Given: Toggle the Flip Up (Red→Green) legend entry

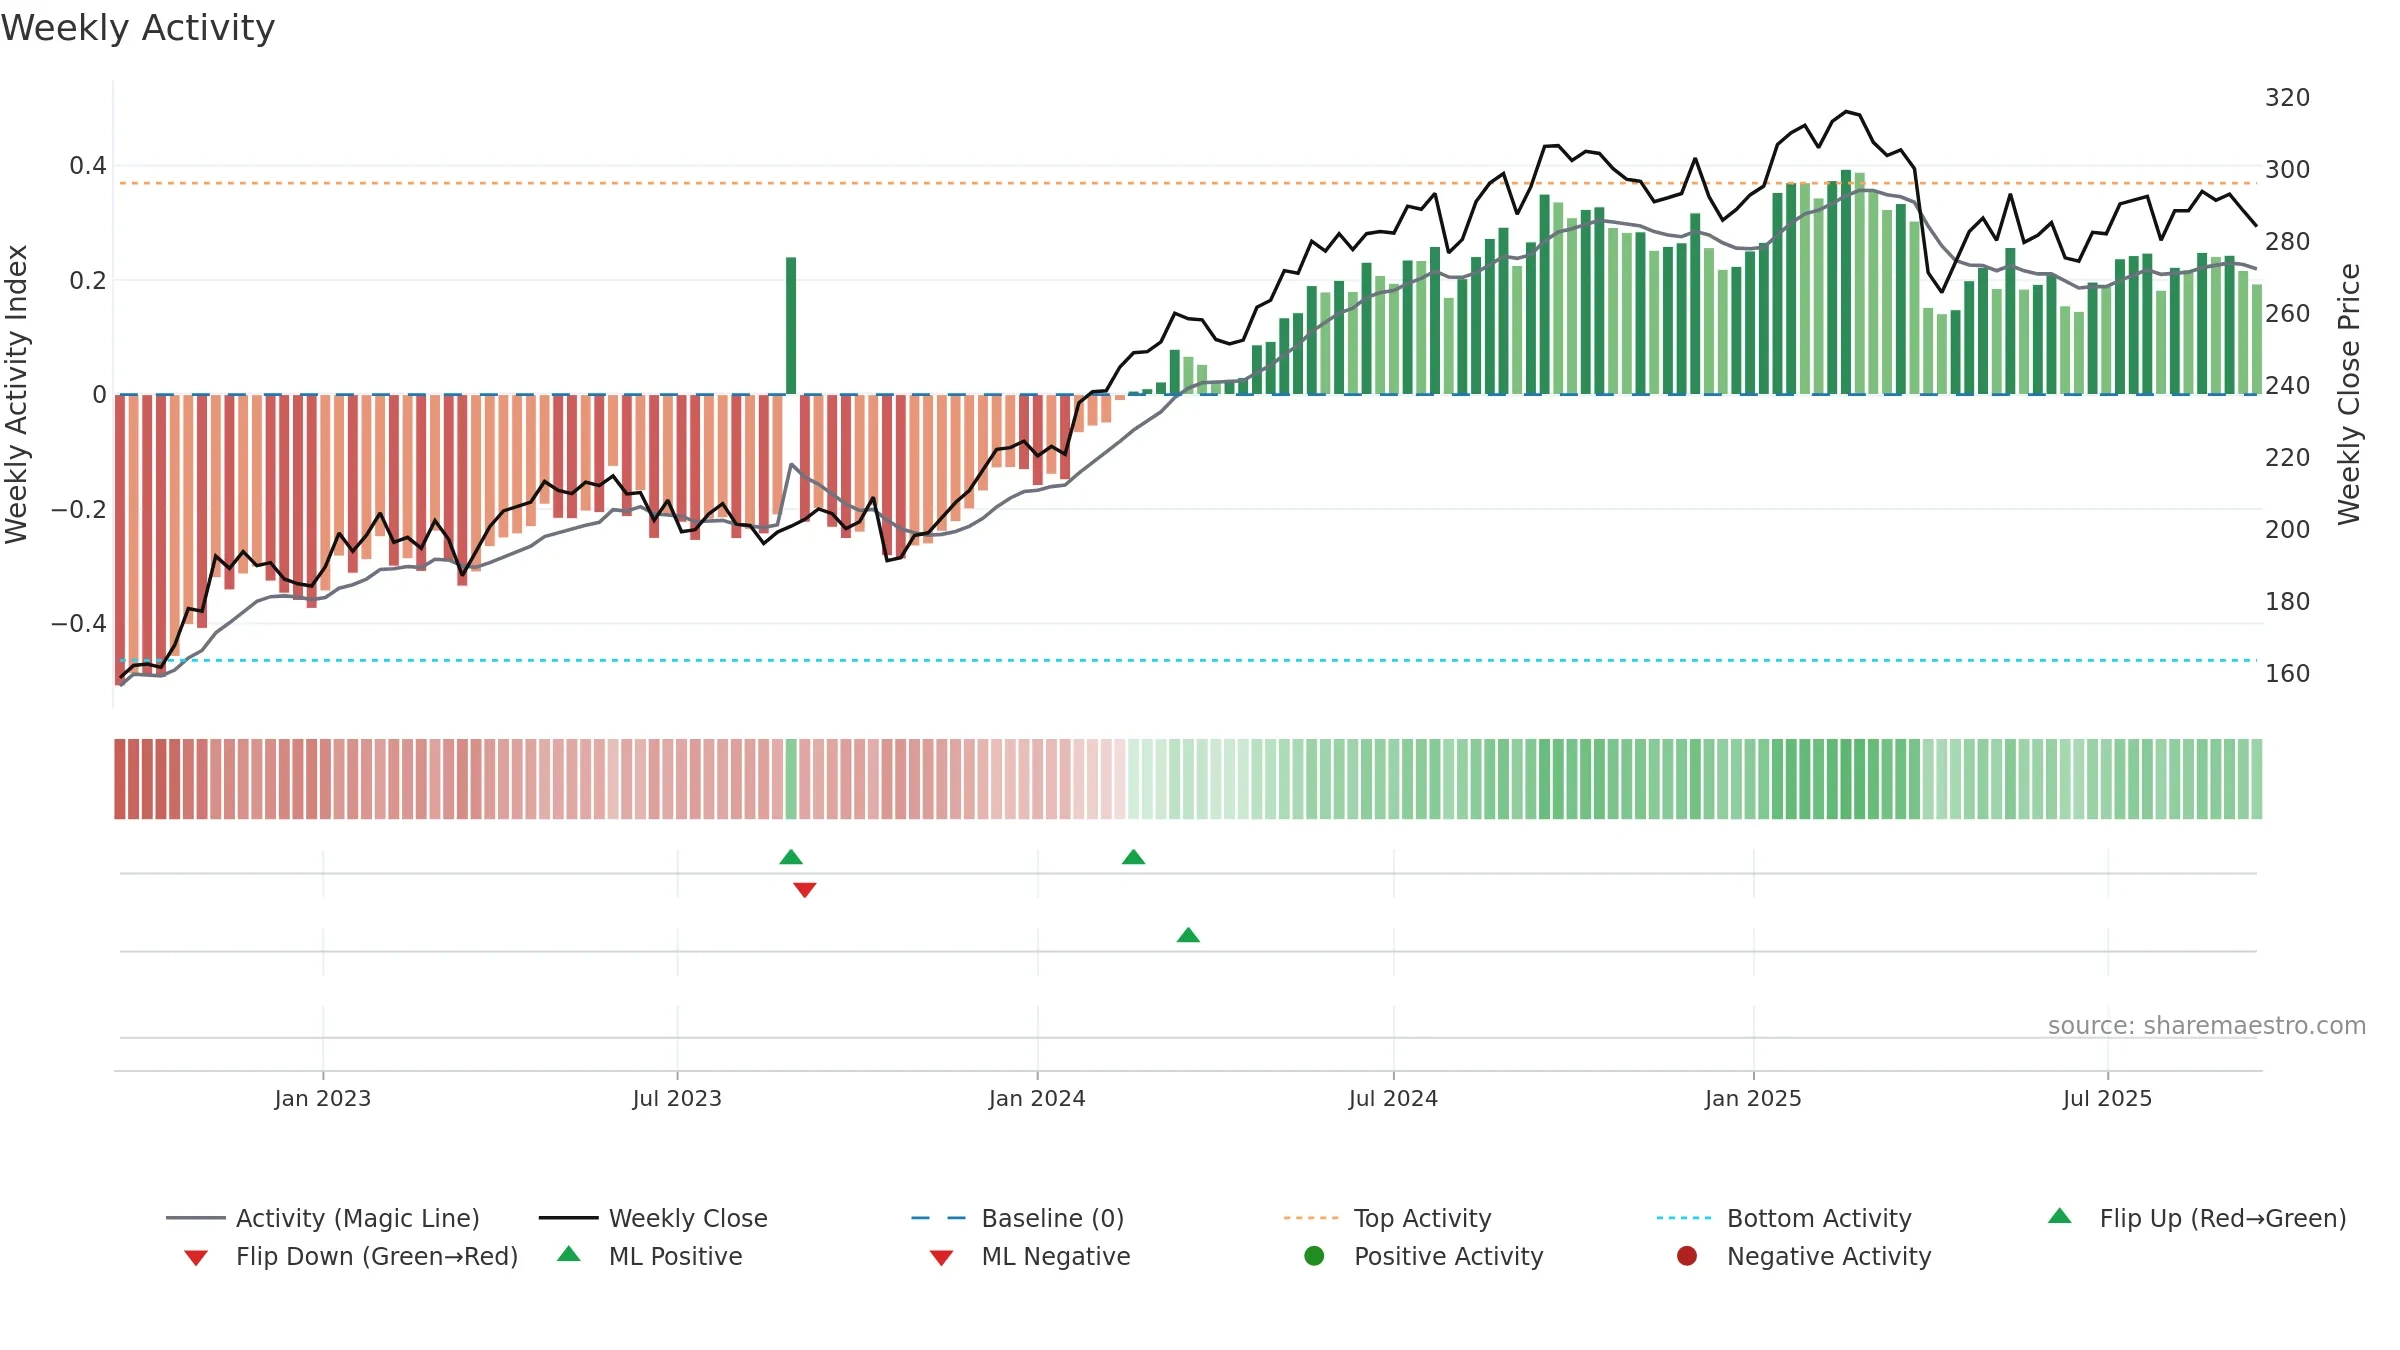Looking at the screenshot, I should point(2197,1218).
